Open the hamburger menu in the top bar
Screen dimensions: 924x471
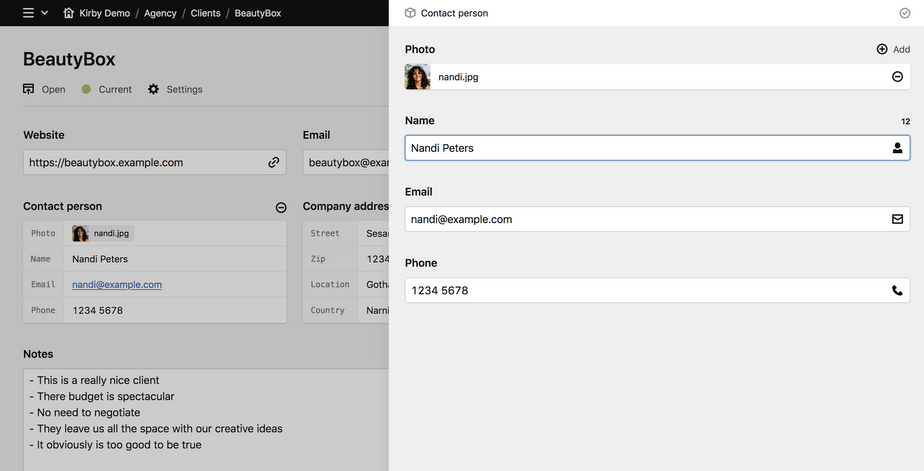point(34,13)
